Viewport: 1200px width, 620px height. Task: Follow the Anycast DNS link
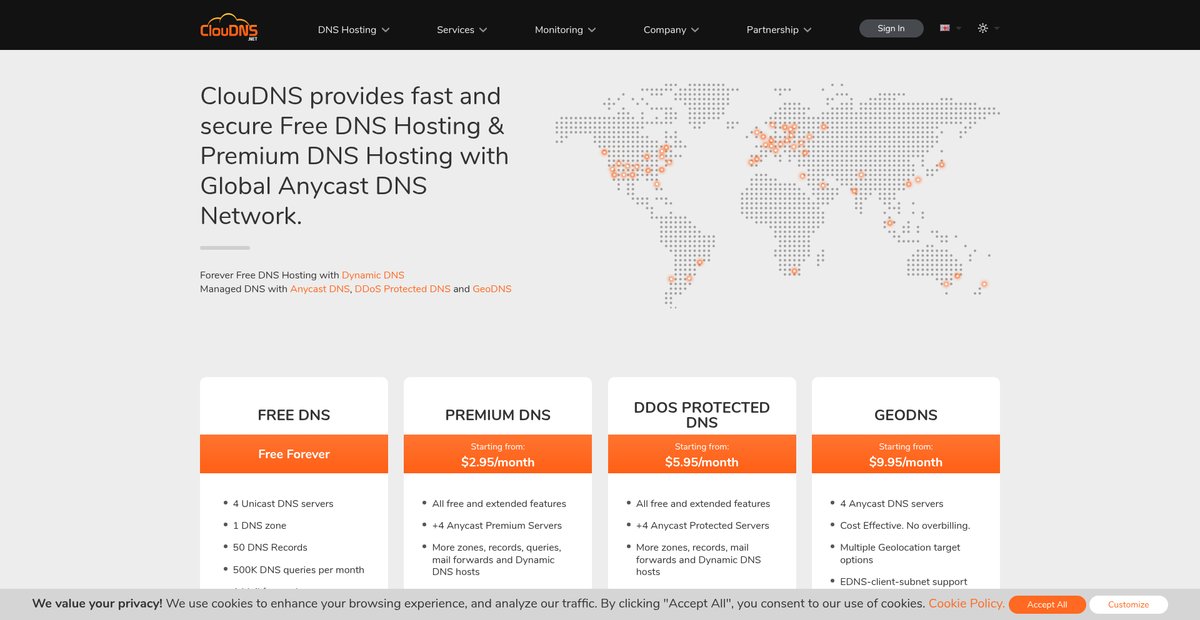click(320, 289)
